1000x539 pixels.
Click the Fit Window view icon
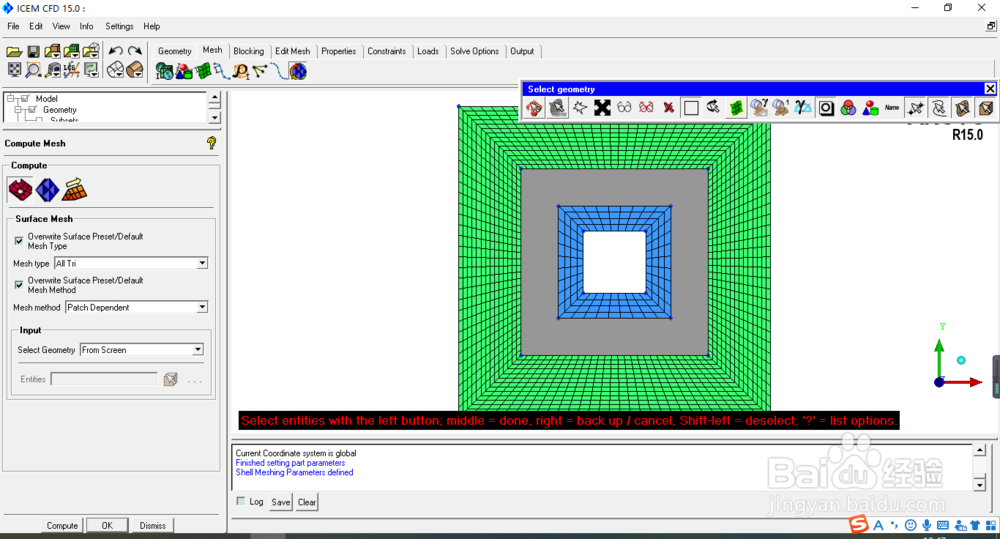(x=14, y=70)
